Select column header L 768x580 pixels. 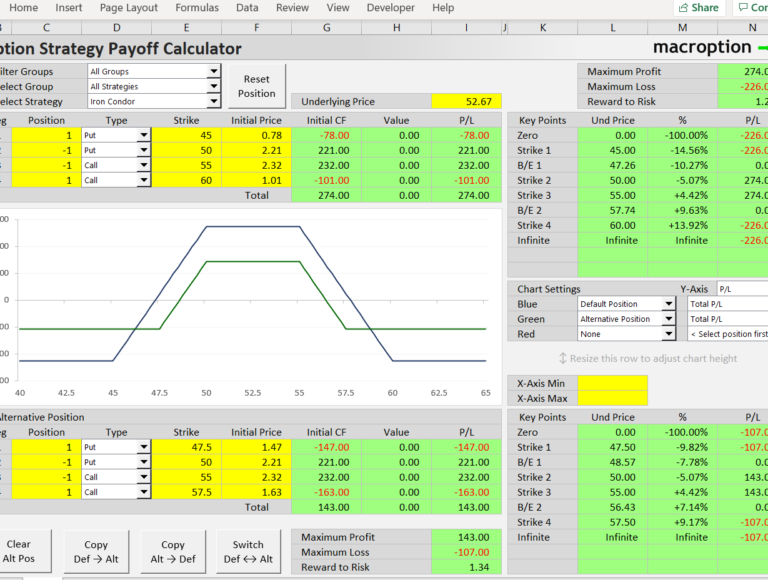612,27
